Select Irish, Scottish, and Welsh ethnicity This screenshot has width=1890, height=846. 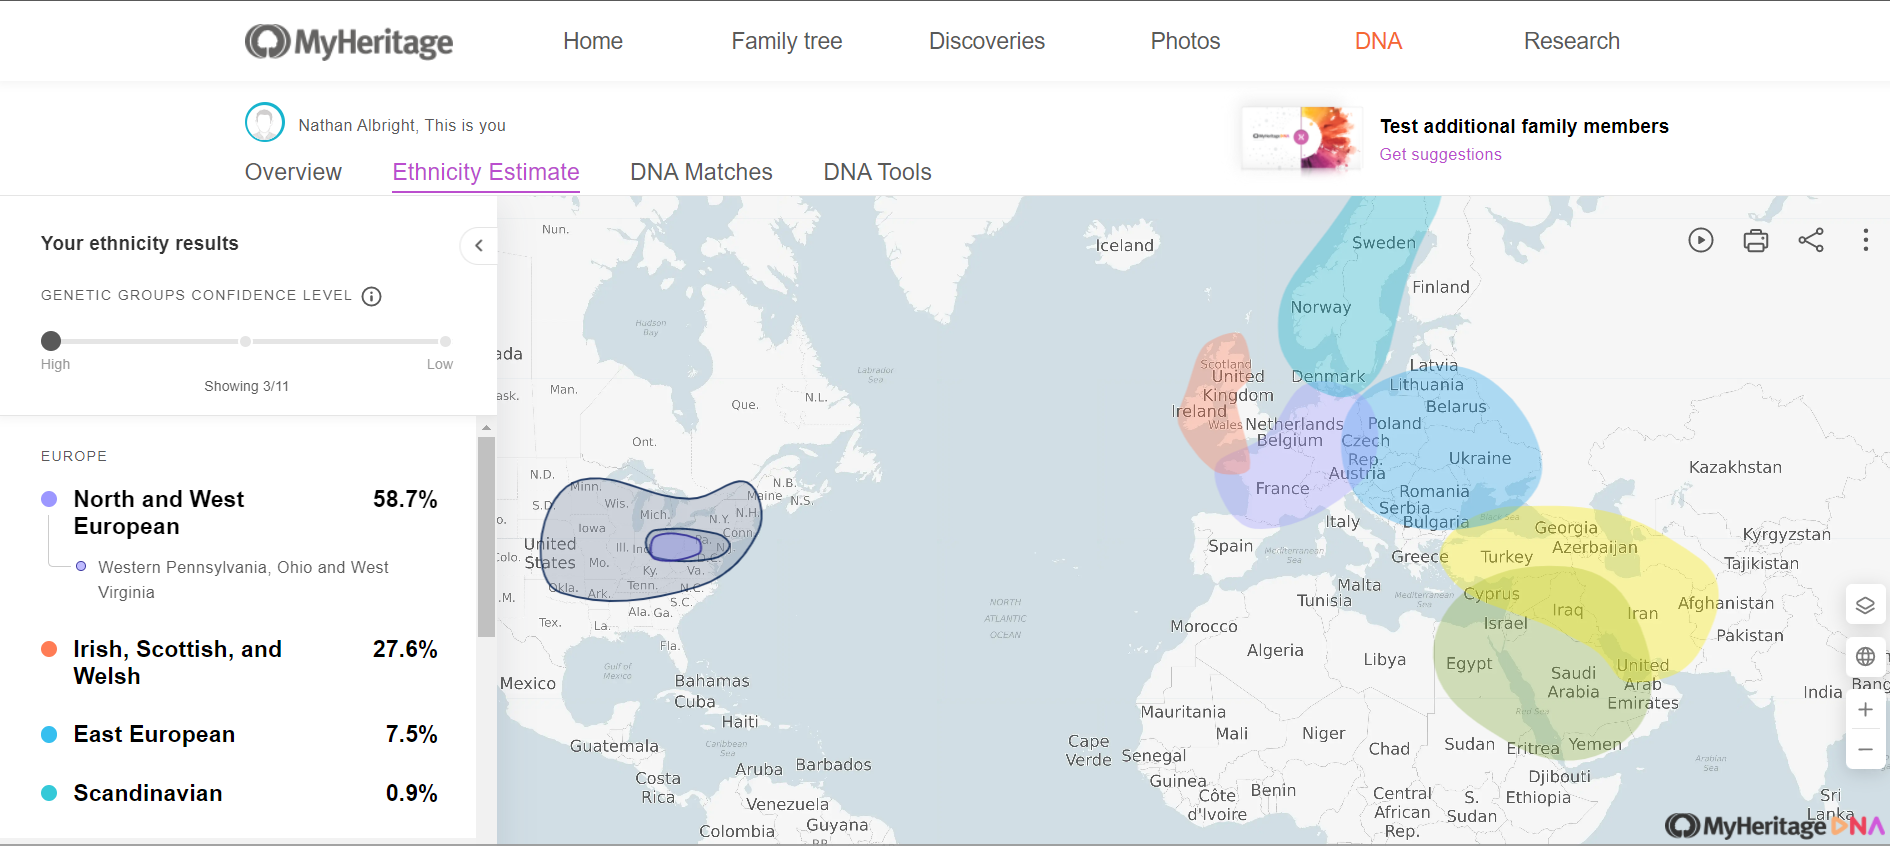[177, 662]
